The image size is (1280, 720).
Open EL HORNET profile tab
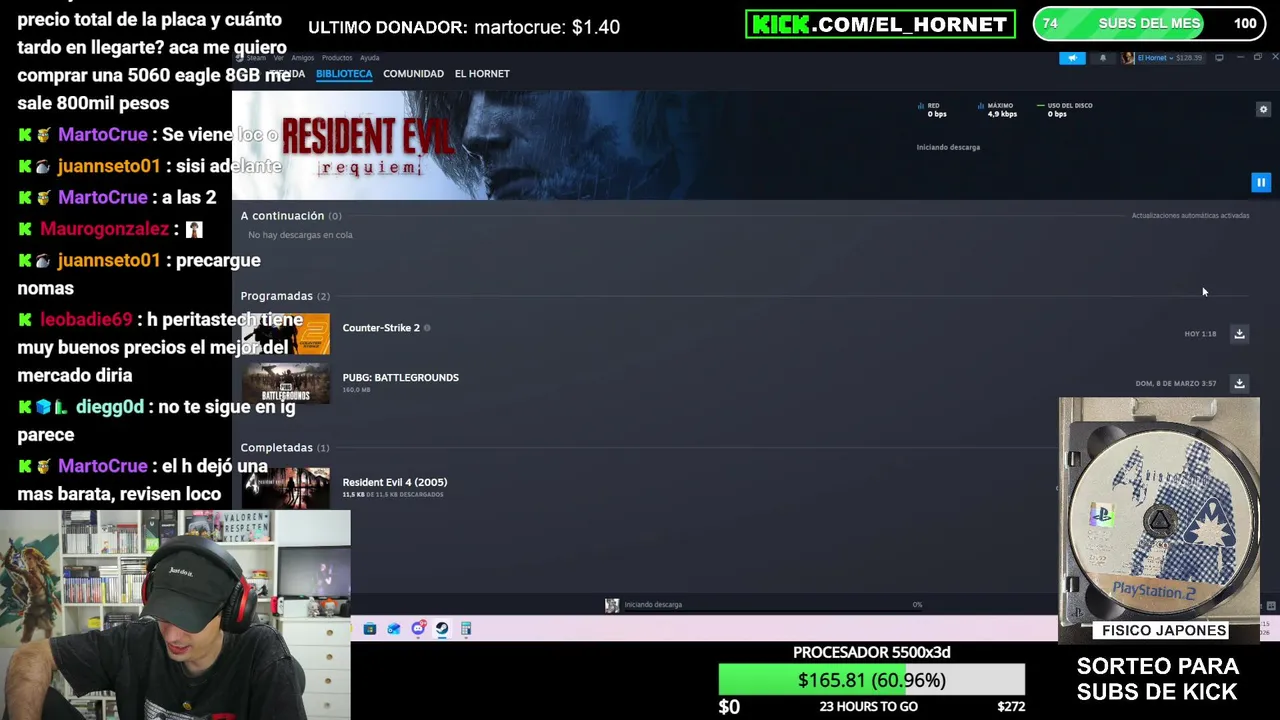tap(482, 74)
